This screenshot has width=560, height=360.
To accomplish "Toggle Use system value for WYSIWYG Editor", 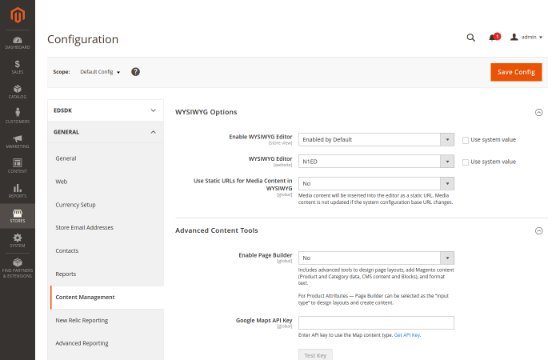I will (465, 162).
